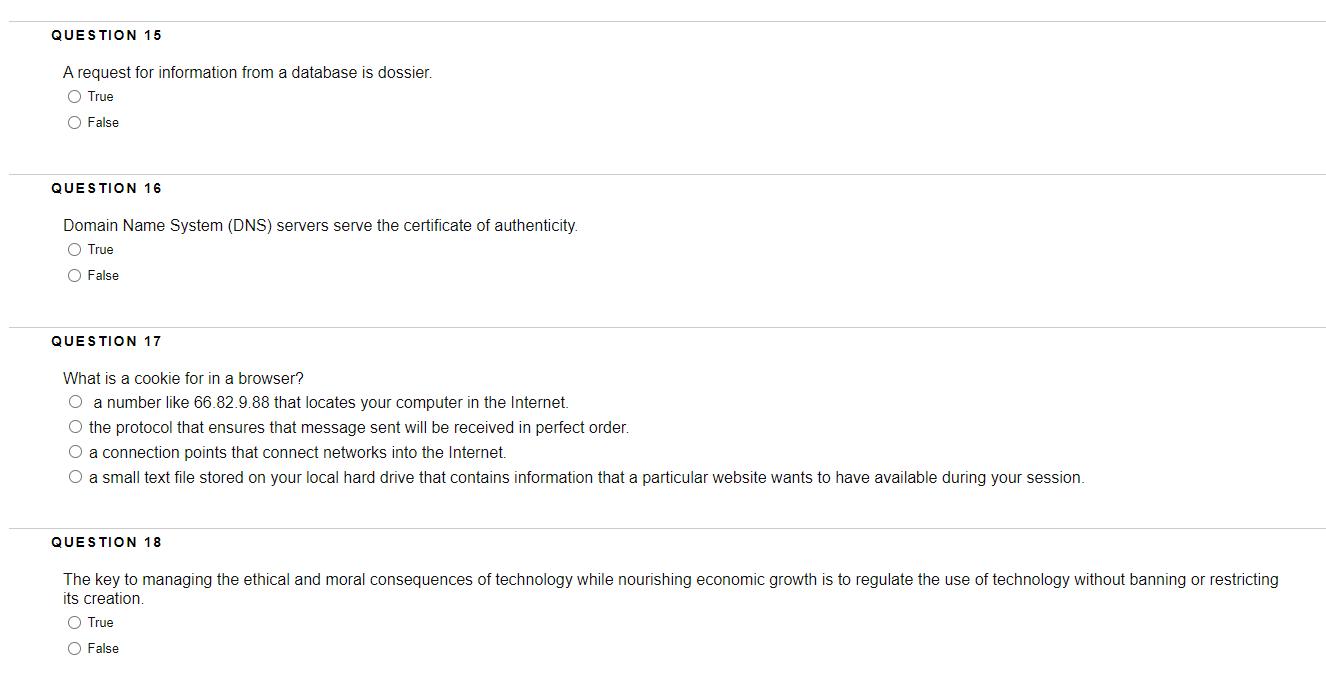This screenshot has height=699, width=1326.
Task: Answer False radio circle for Question 18
Action: pyautogui.click(x=75, y=649)
